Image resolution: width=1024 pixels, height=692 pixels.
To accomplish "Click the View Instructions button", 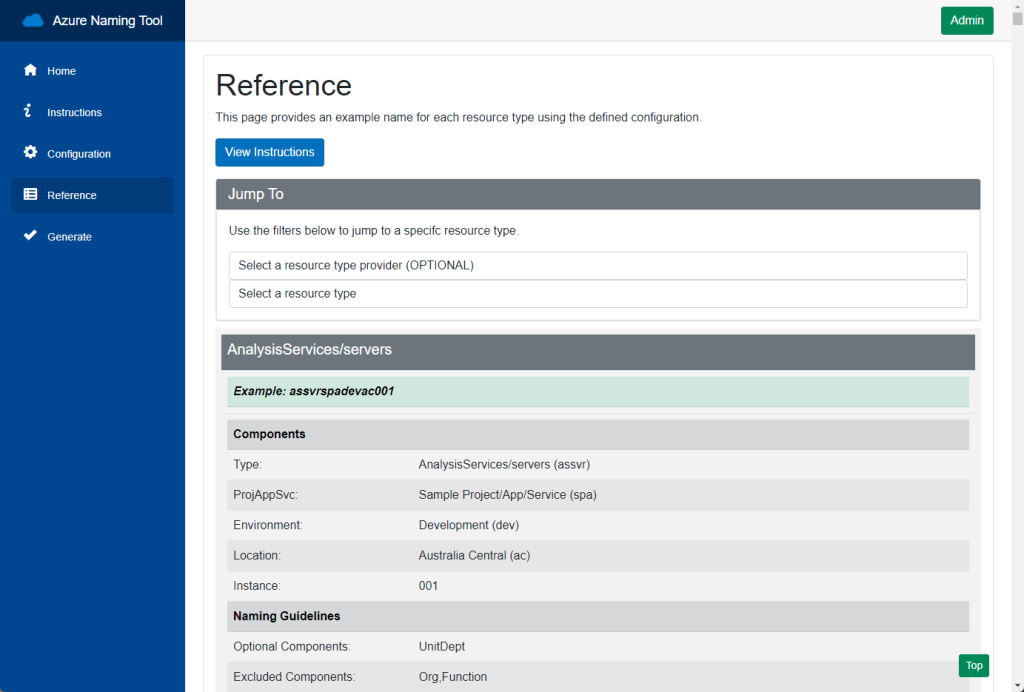I will click(270, 152).
